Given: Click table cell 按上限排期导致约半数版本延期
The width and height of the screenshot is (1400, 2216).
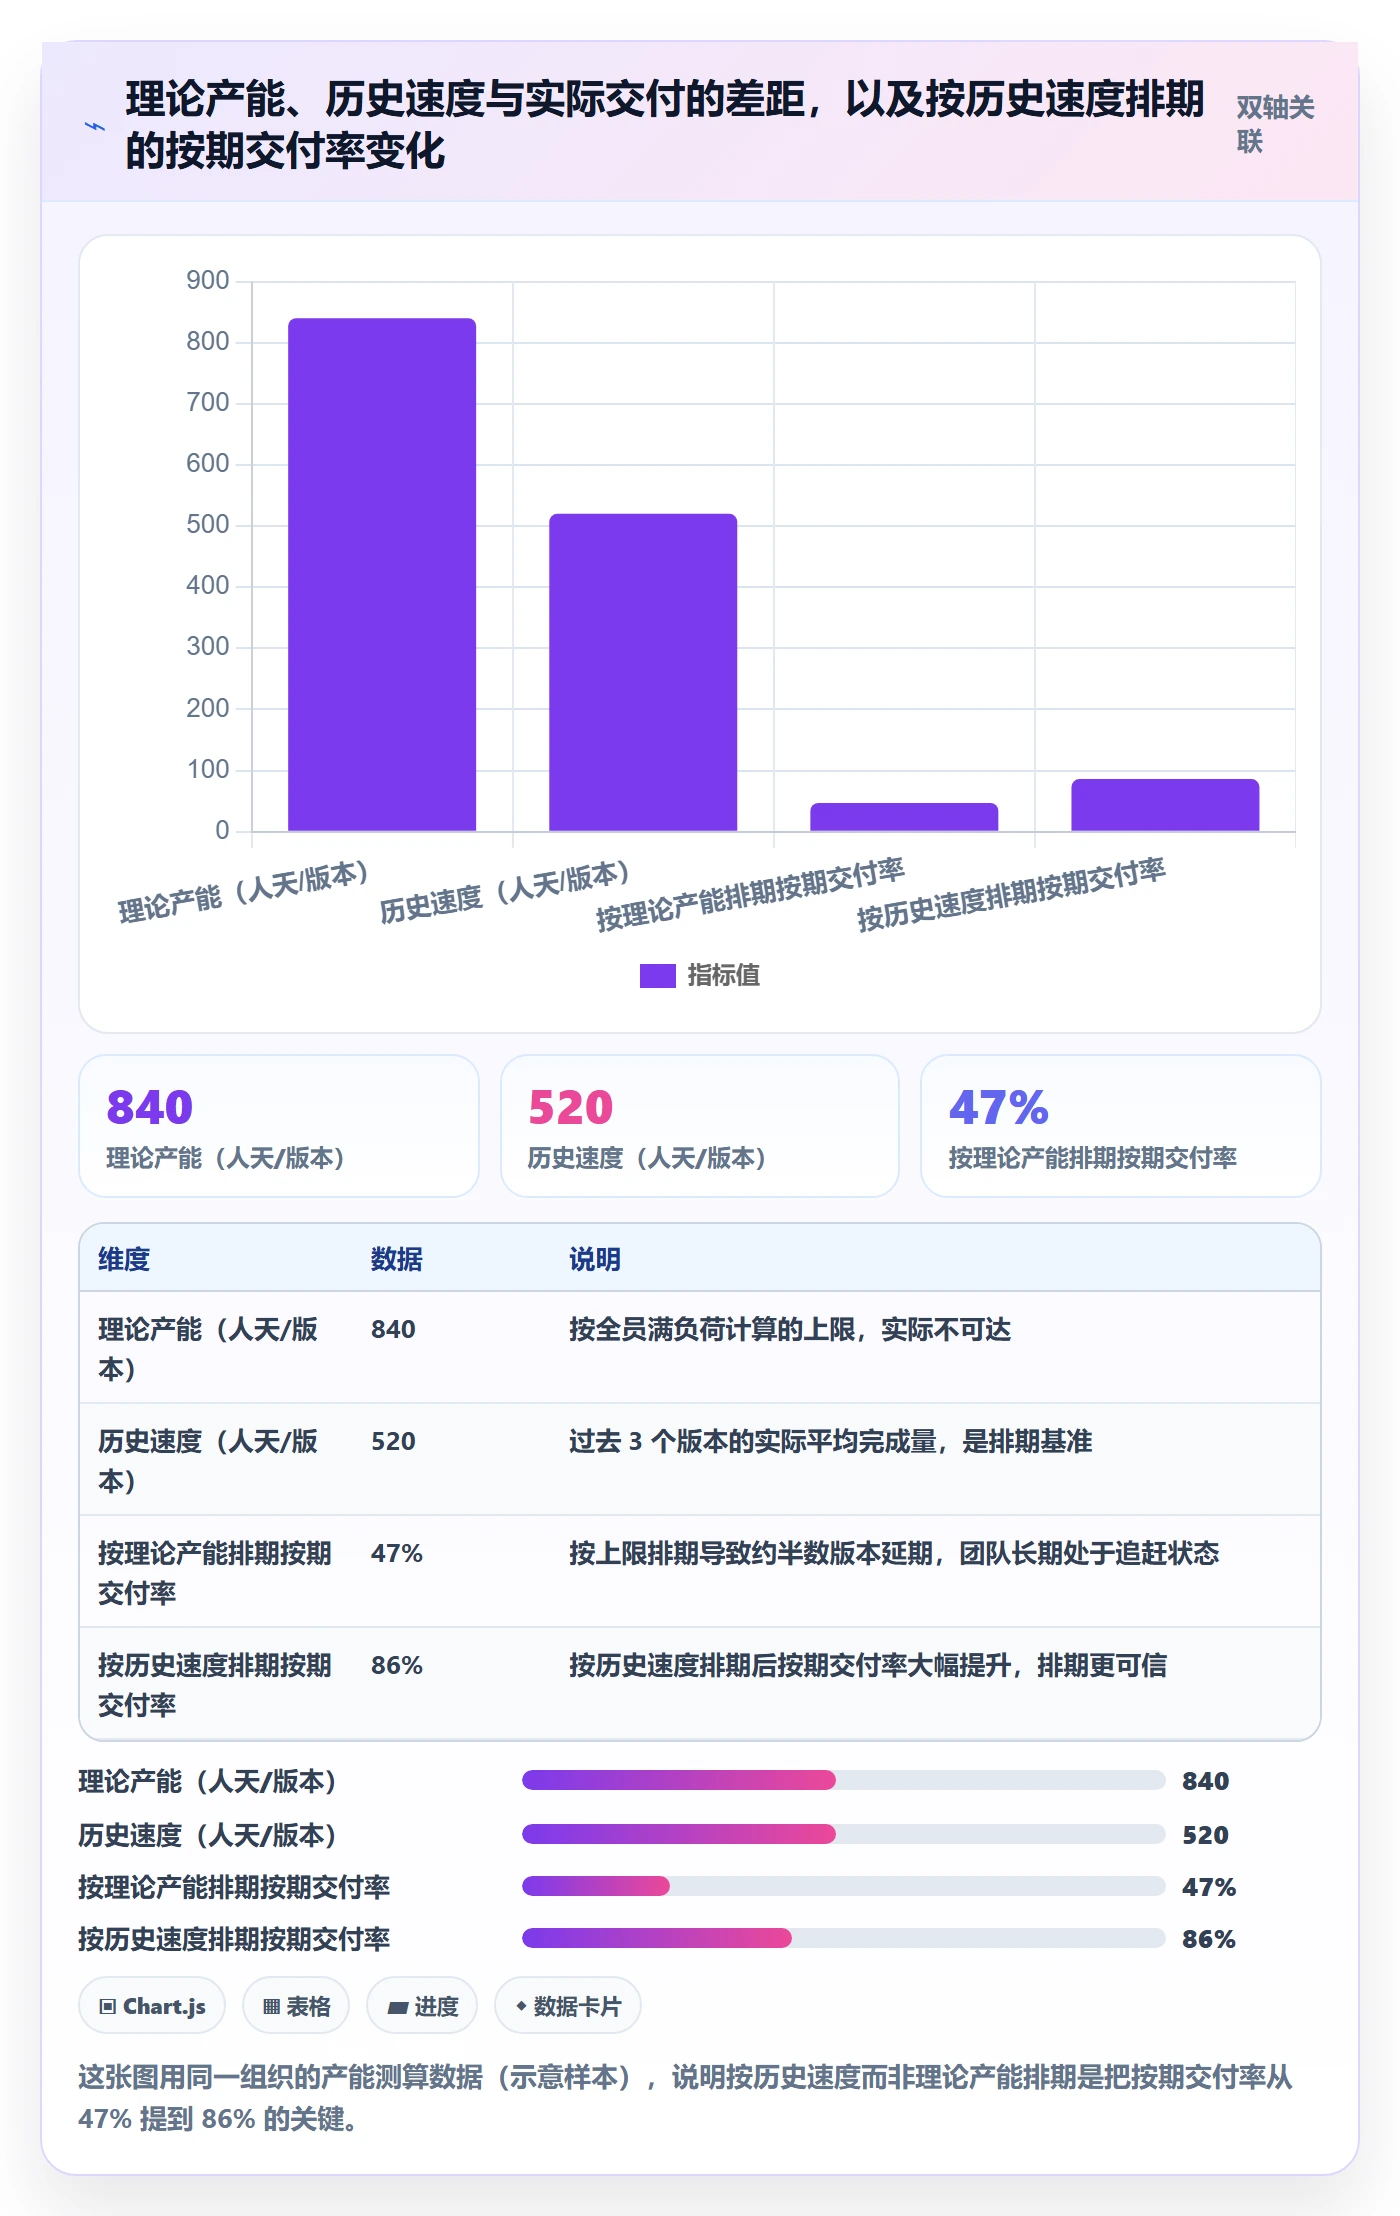Looking at the screenshot, I should tap(894, 1553).
